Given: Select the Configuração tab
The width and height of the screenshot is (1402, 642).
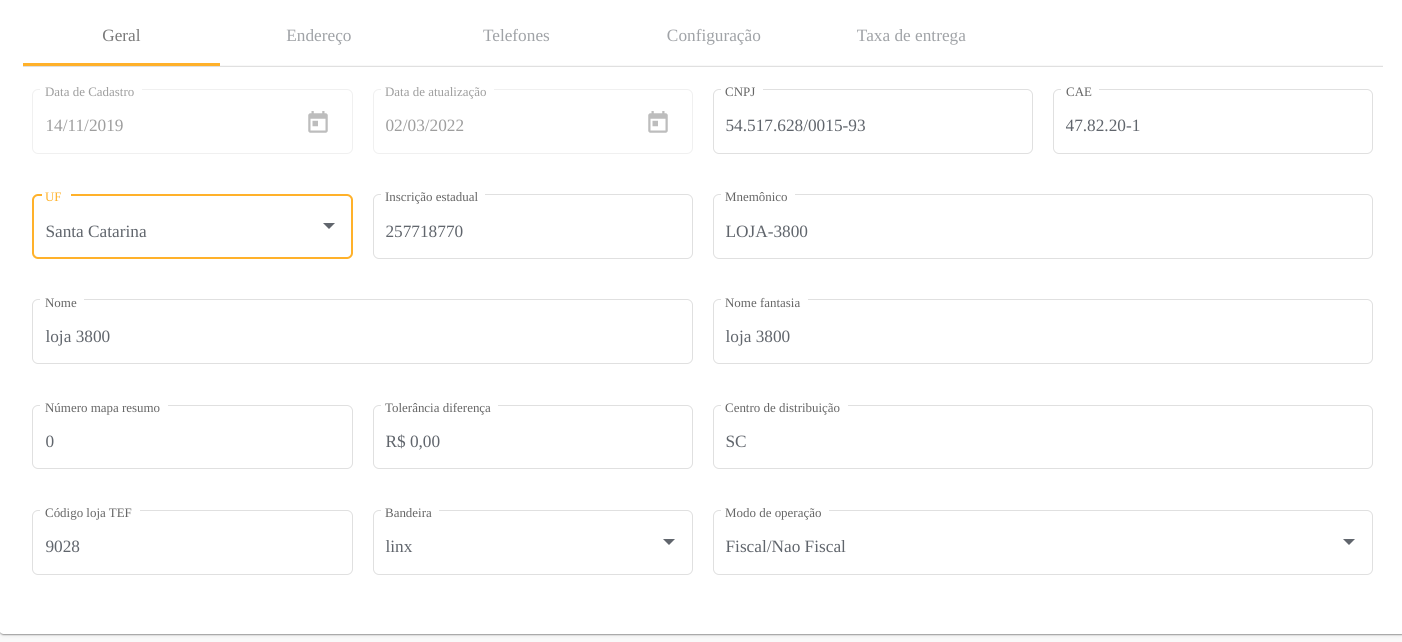Looking at the screenshot, I should (713, 36).
